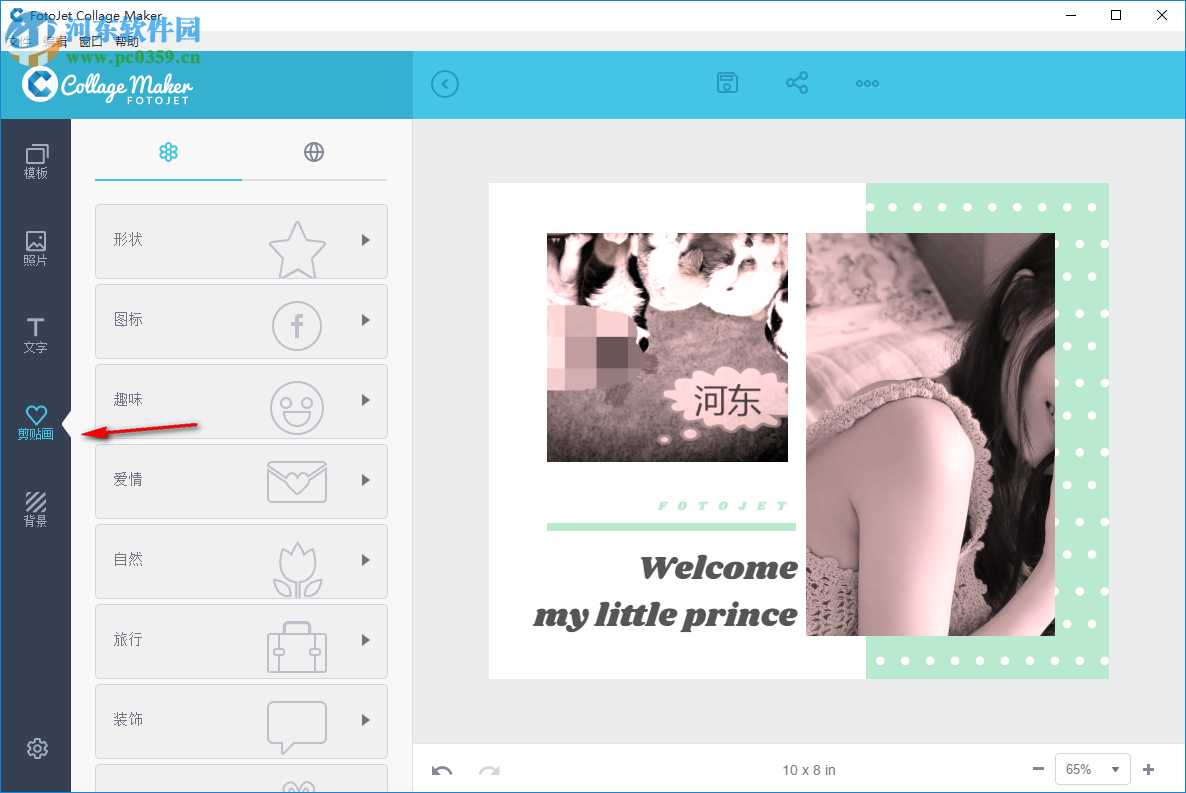Click the more options ellipsis icon

[x=866, y=83]
